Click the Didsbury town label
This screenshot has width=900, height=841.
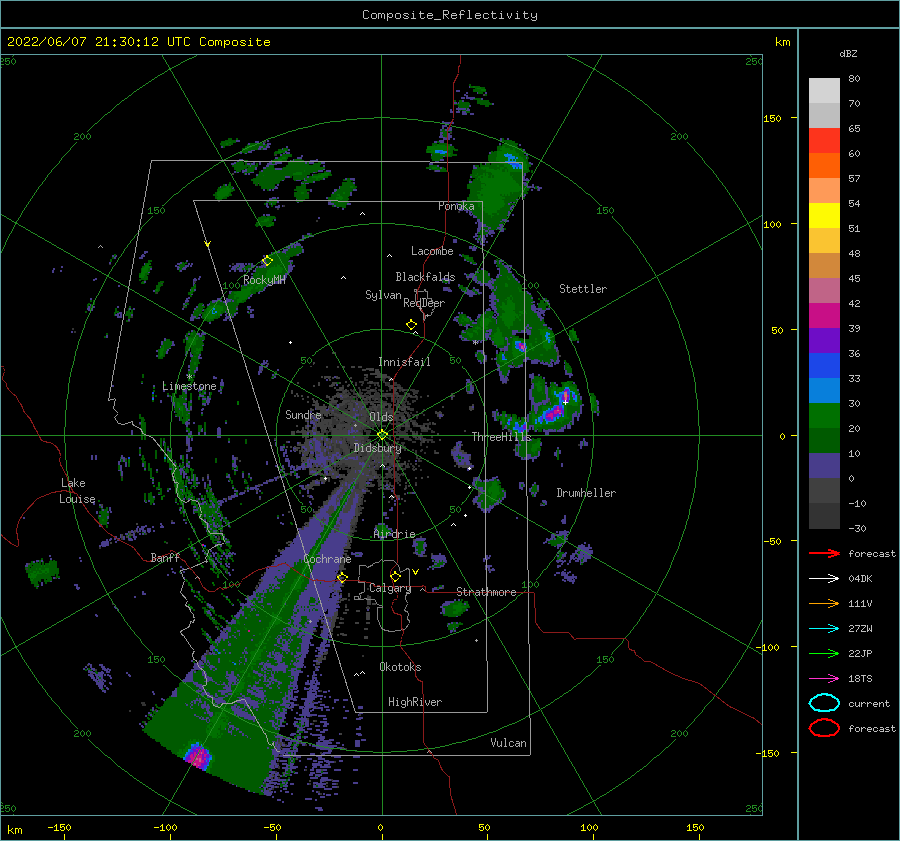tap(378, 448)
